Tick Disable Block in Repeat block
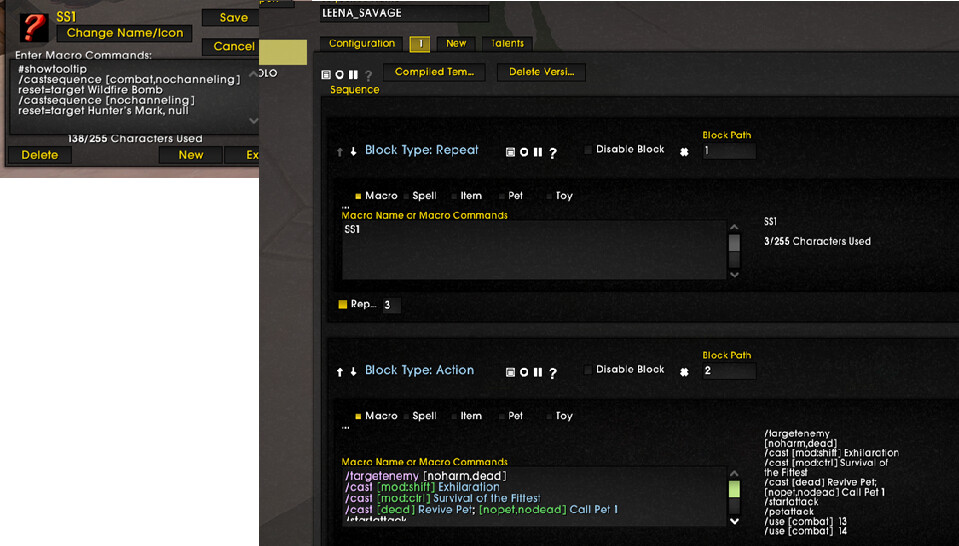Image resolution: width=959 pixels, height=546 pixels. pyautogui.click(x=588, y=150)
